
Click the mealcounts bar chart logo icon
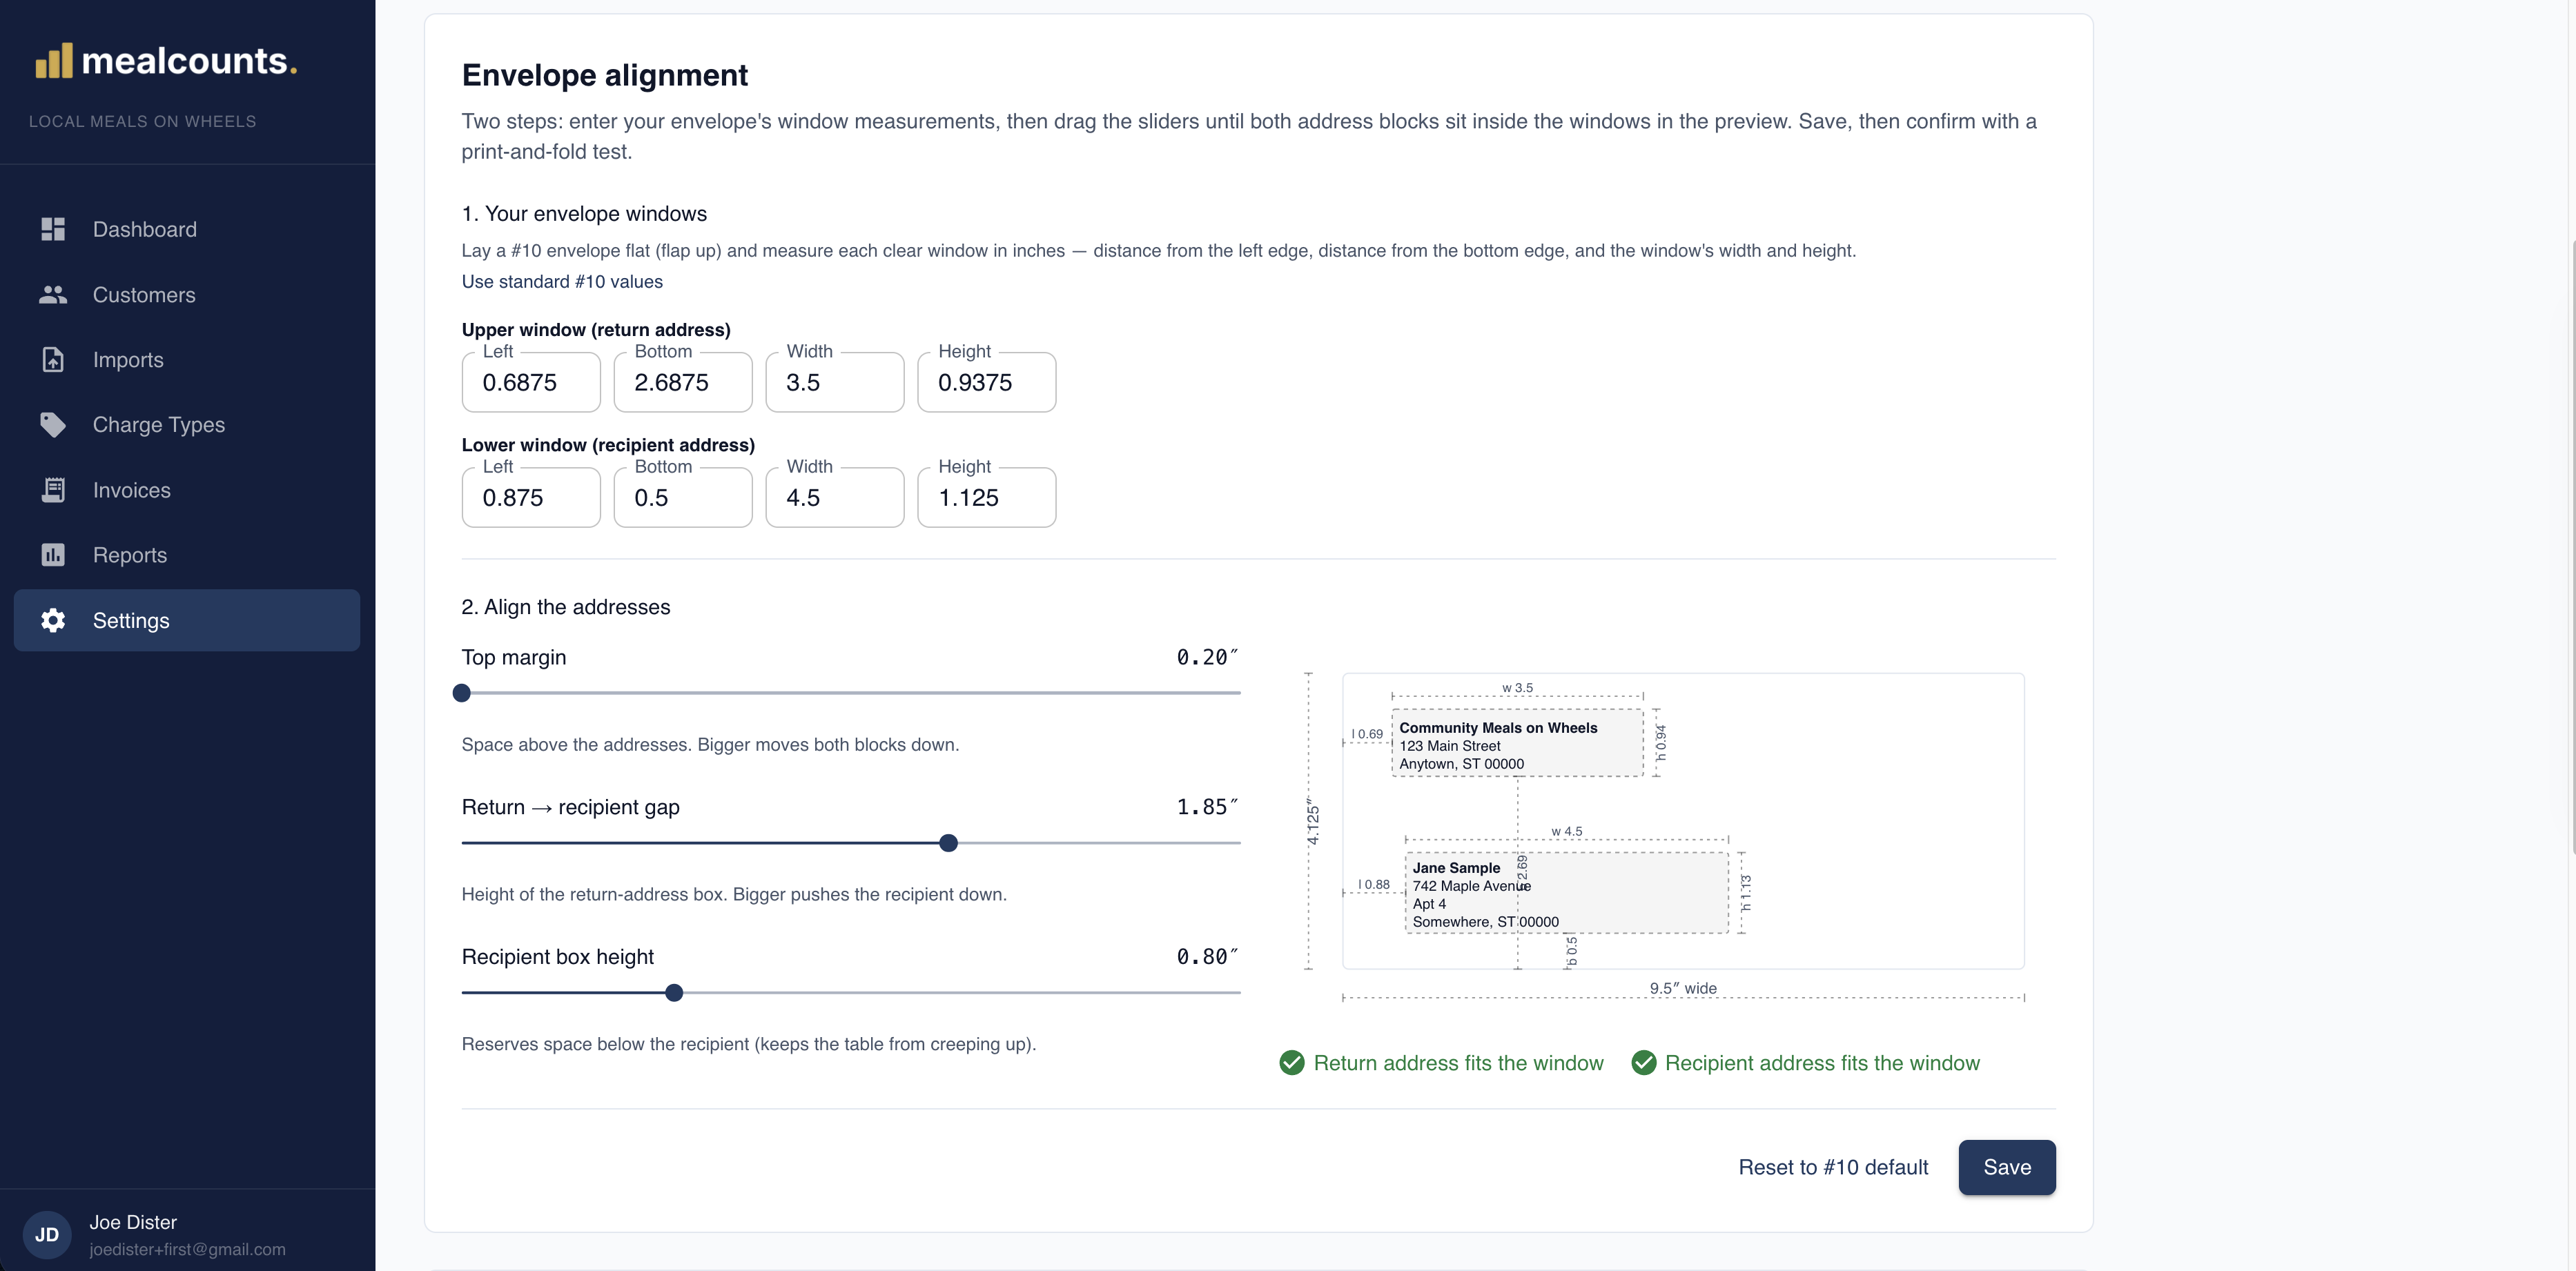pos(54,60)
